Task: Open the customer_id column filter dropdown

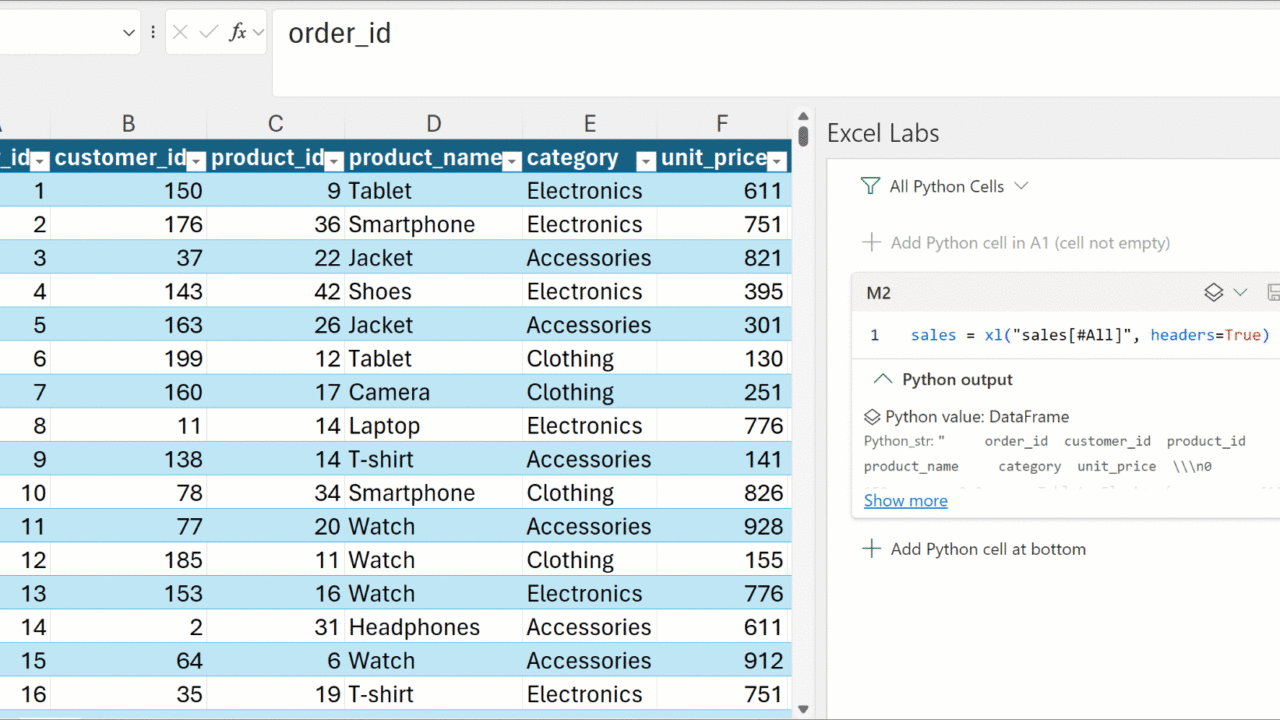Action: coord(196,160)
